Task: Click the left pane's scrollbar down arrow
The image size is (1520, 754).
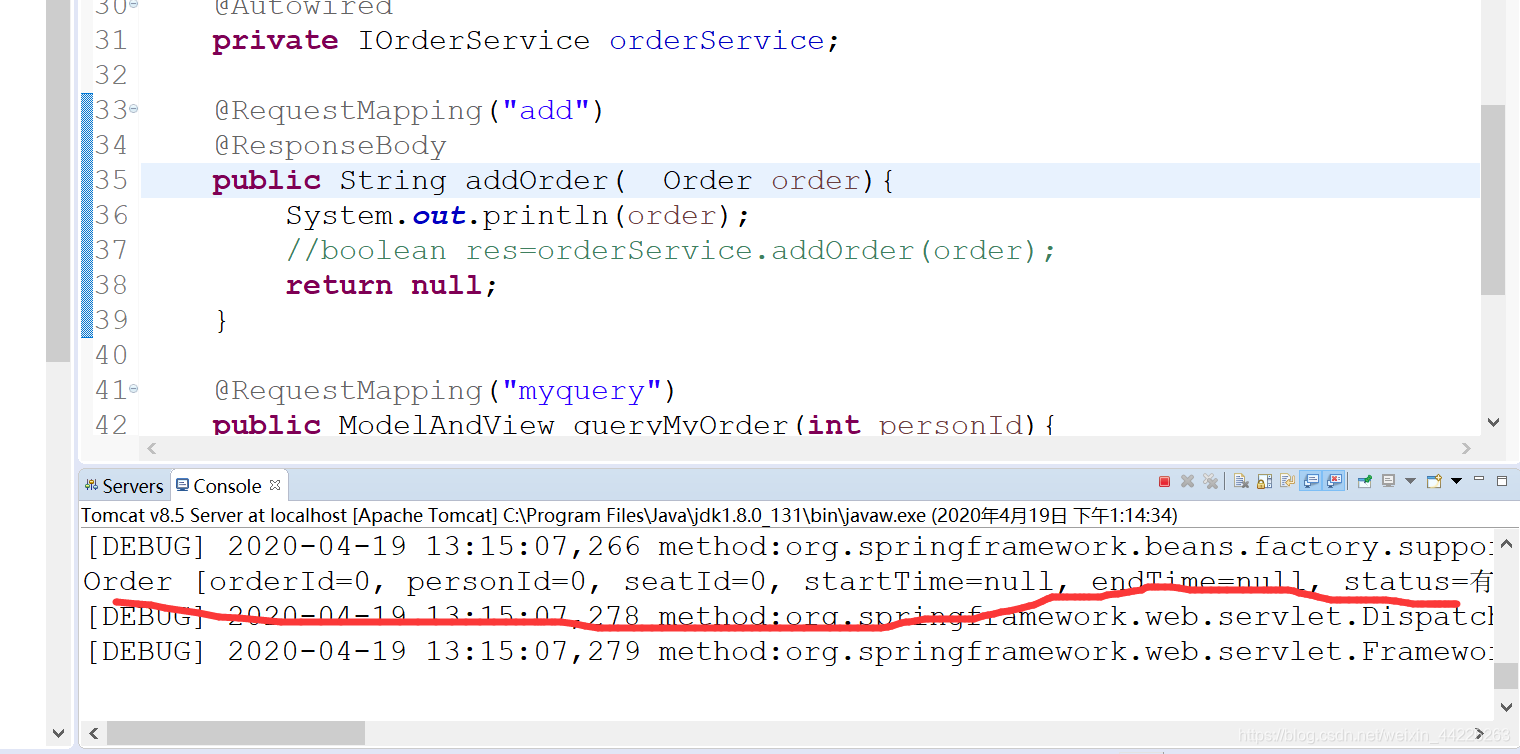Action: (x=57, y=733)
